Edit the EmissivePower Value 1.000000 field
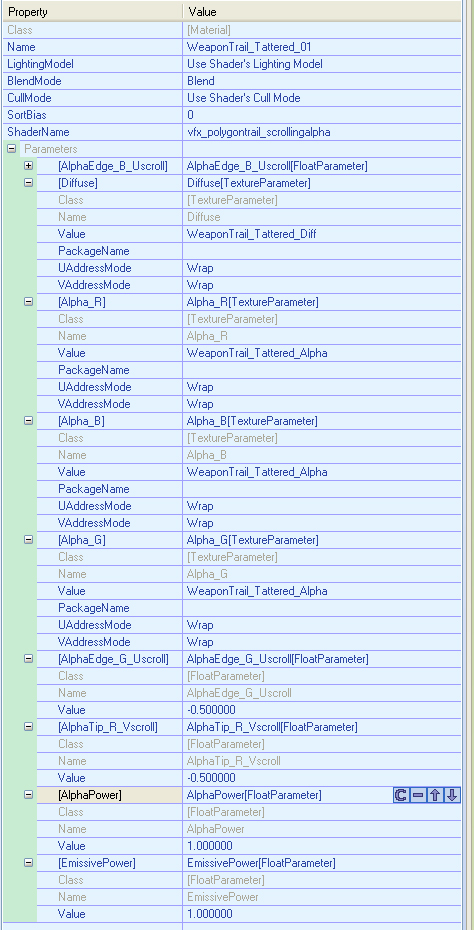 point(322,913)
